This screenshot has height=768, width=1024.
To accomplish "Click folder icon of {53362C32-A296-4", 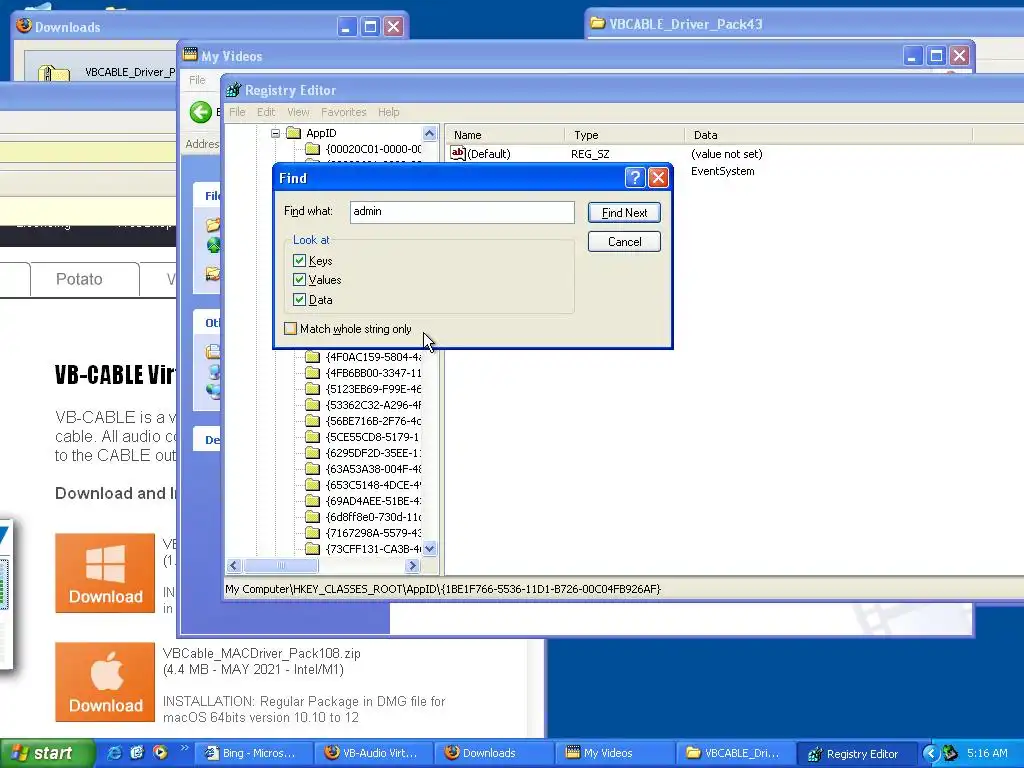I will pos(313,405).
